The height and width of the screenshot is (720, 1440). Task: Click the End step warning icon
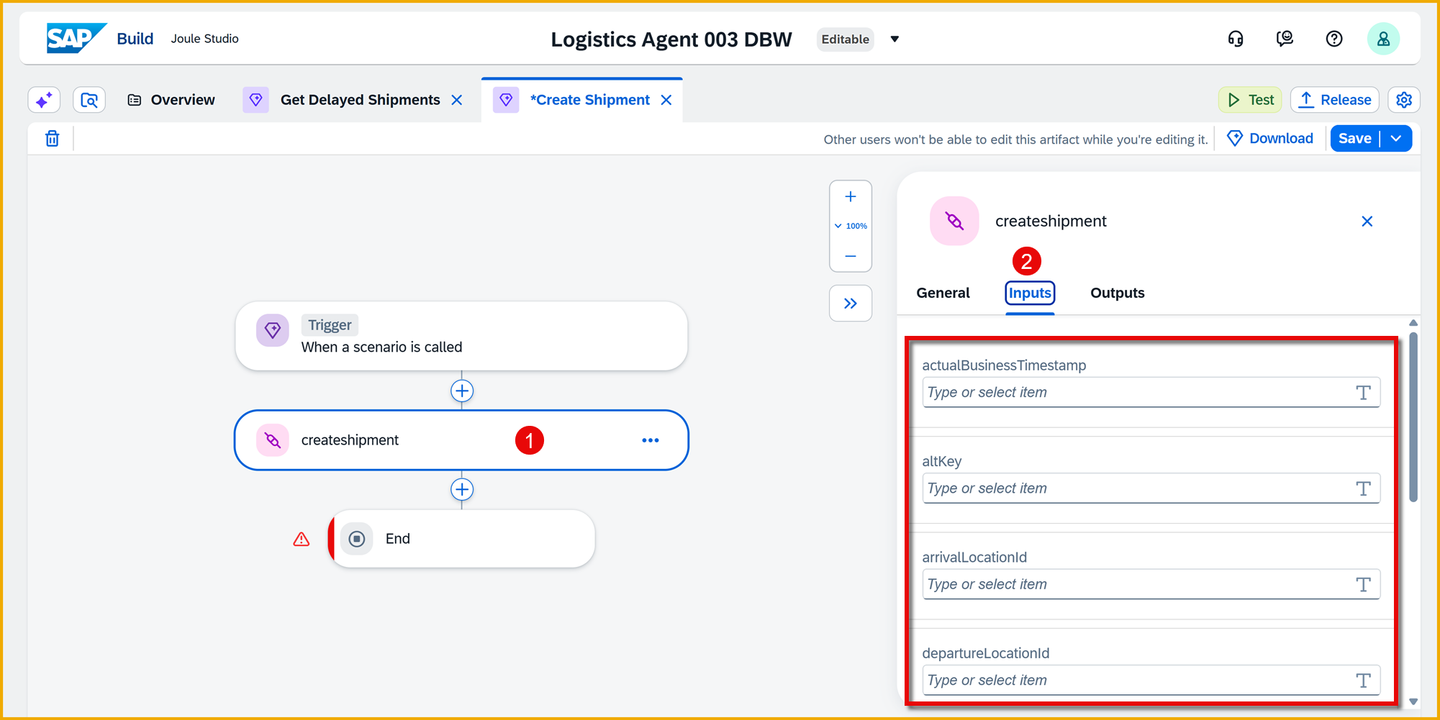click(301, 539)
